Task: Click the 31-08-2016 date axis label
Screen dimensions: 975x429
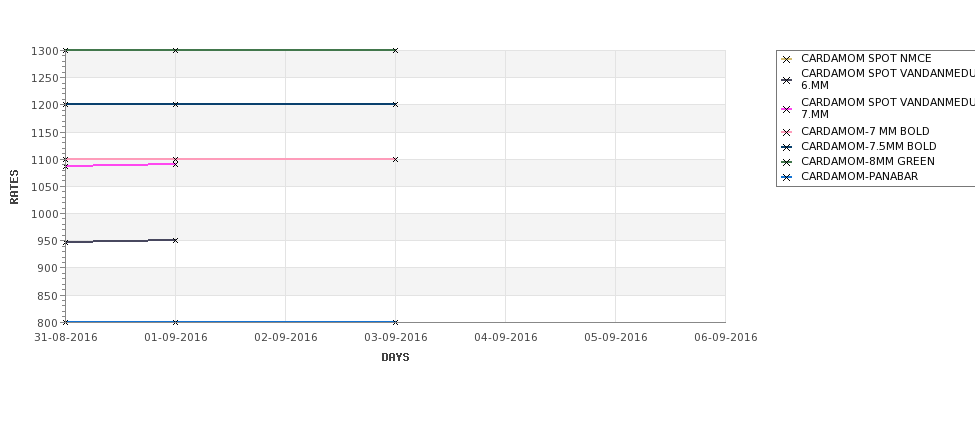Action: (x=66, y=338)
